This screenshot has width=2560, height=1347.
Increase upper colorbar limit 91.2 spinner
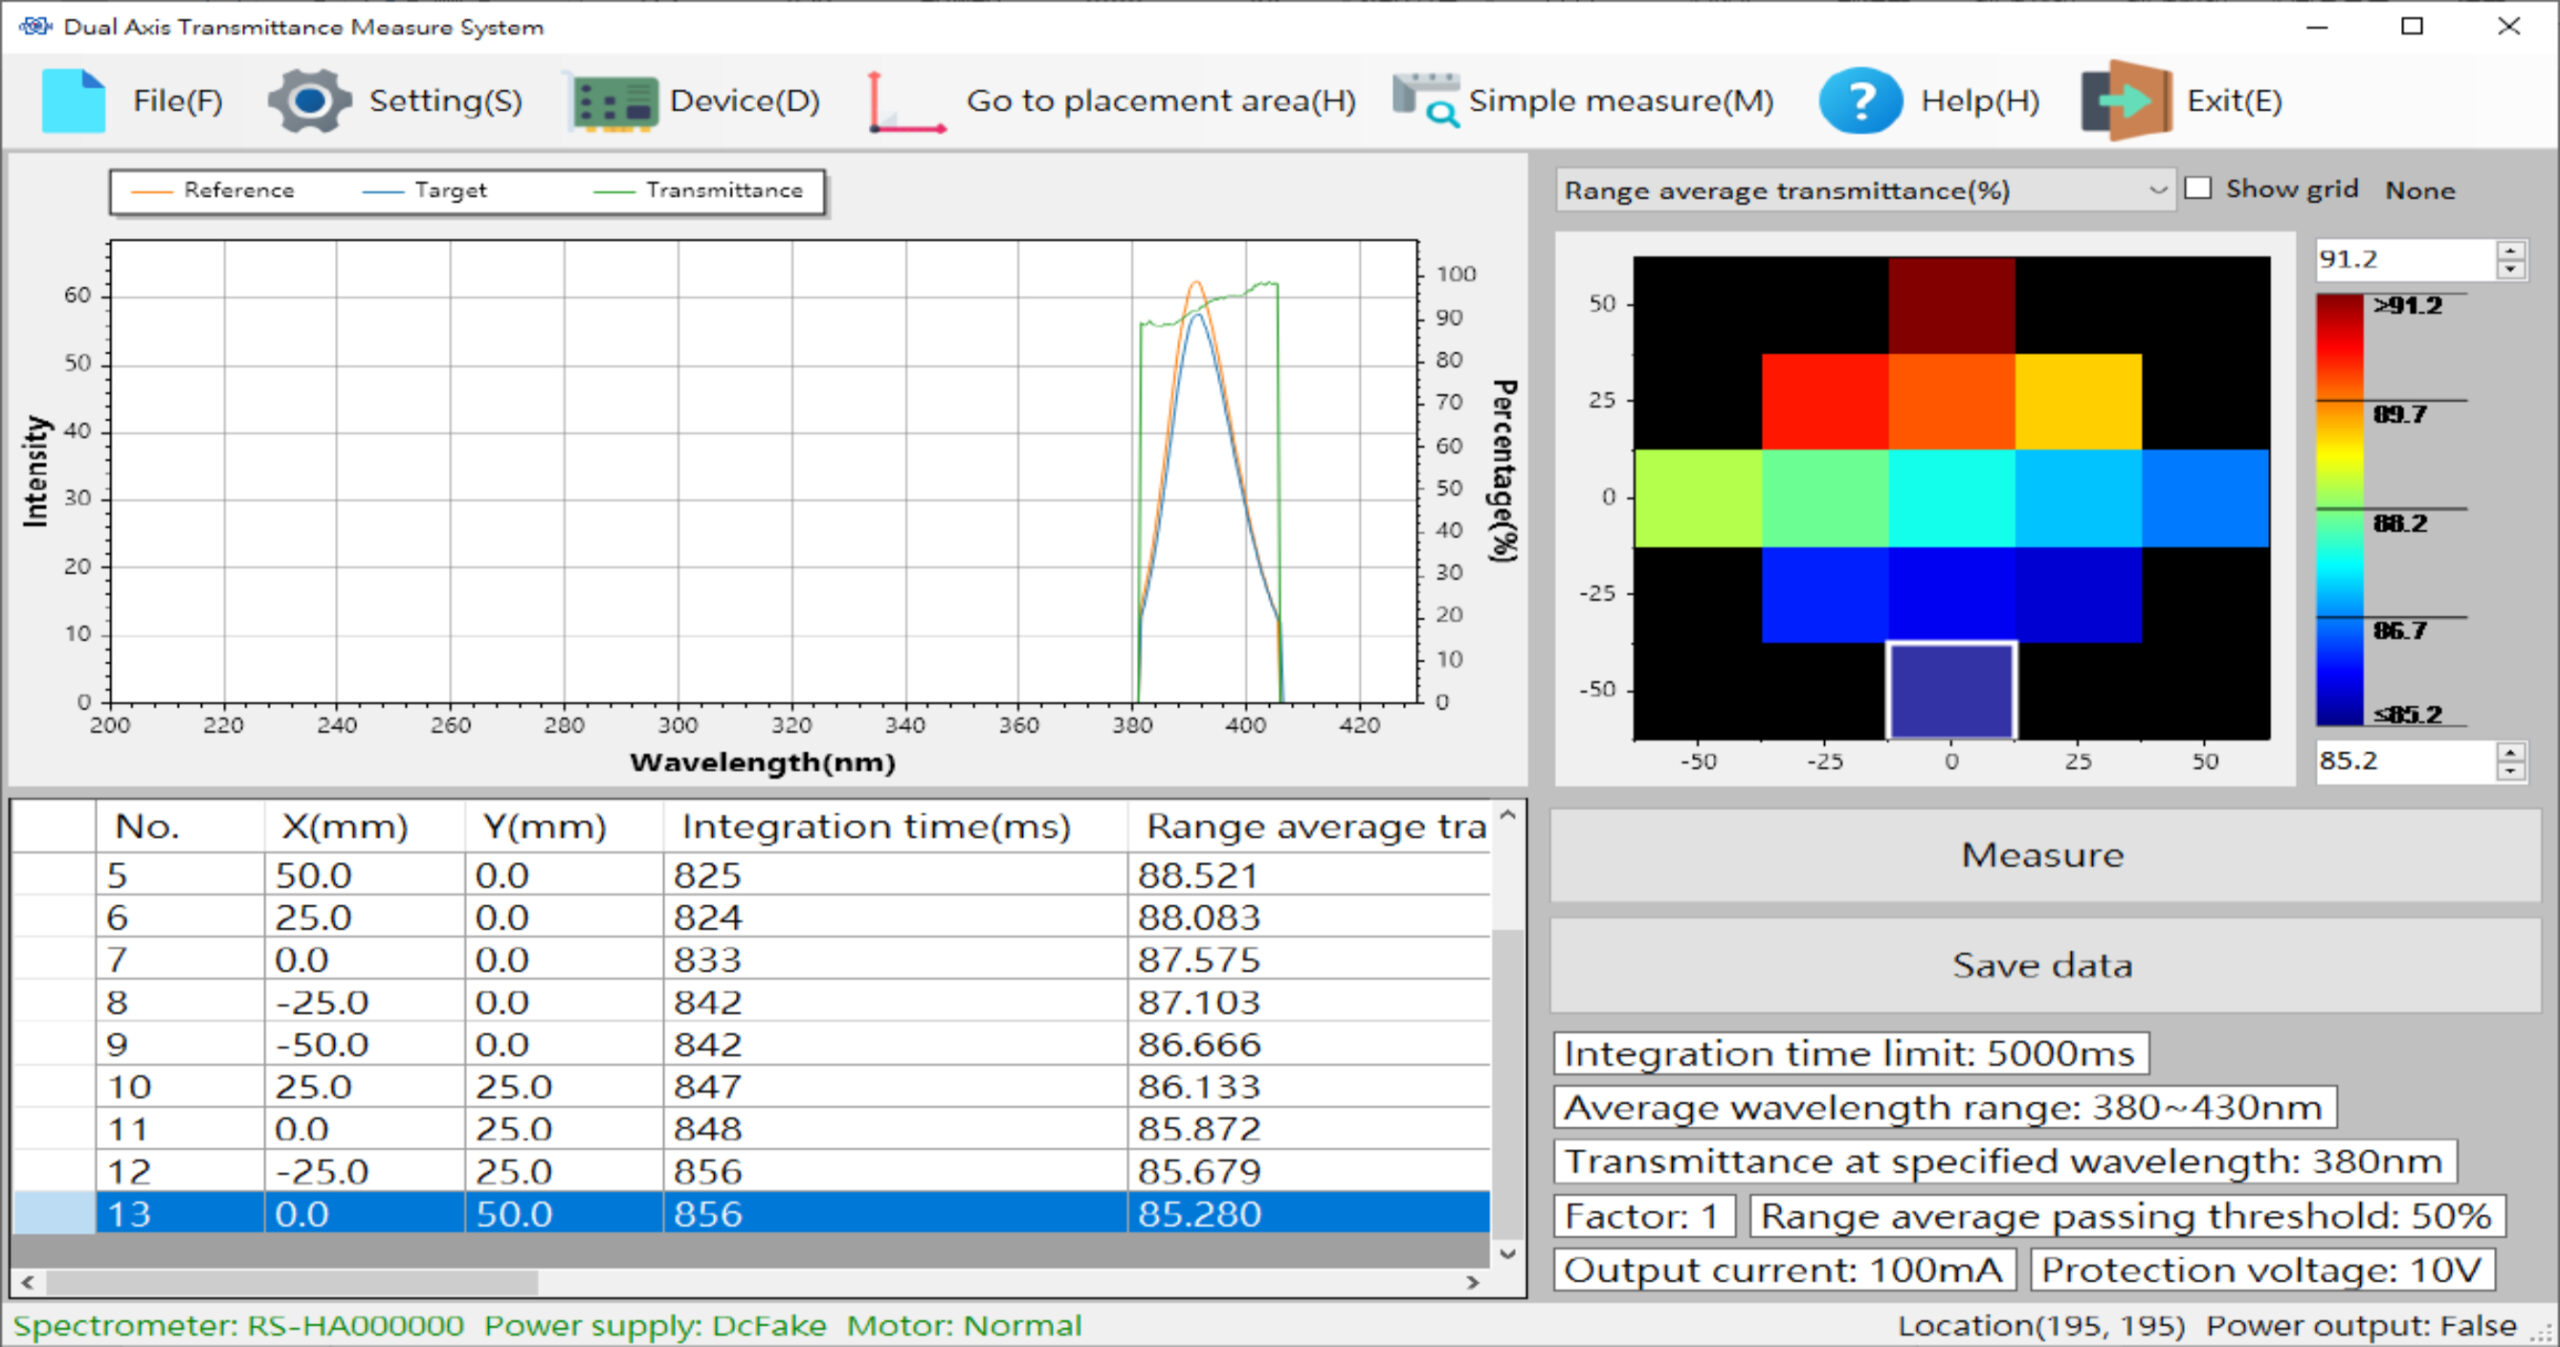(x=2511, y=250)
